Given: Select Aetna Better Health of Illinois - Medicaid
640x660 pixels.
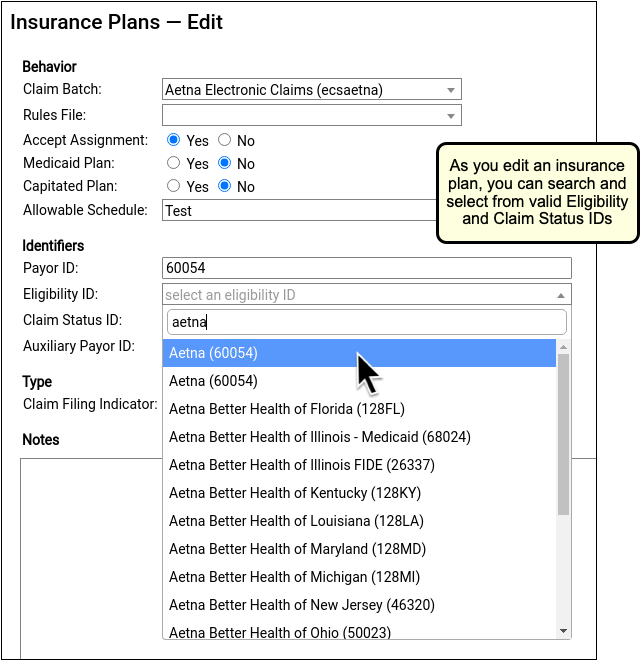Looking at the screenshot, I should tap(359, 437).
